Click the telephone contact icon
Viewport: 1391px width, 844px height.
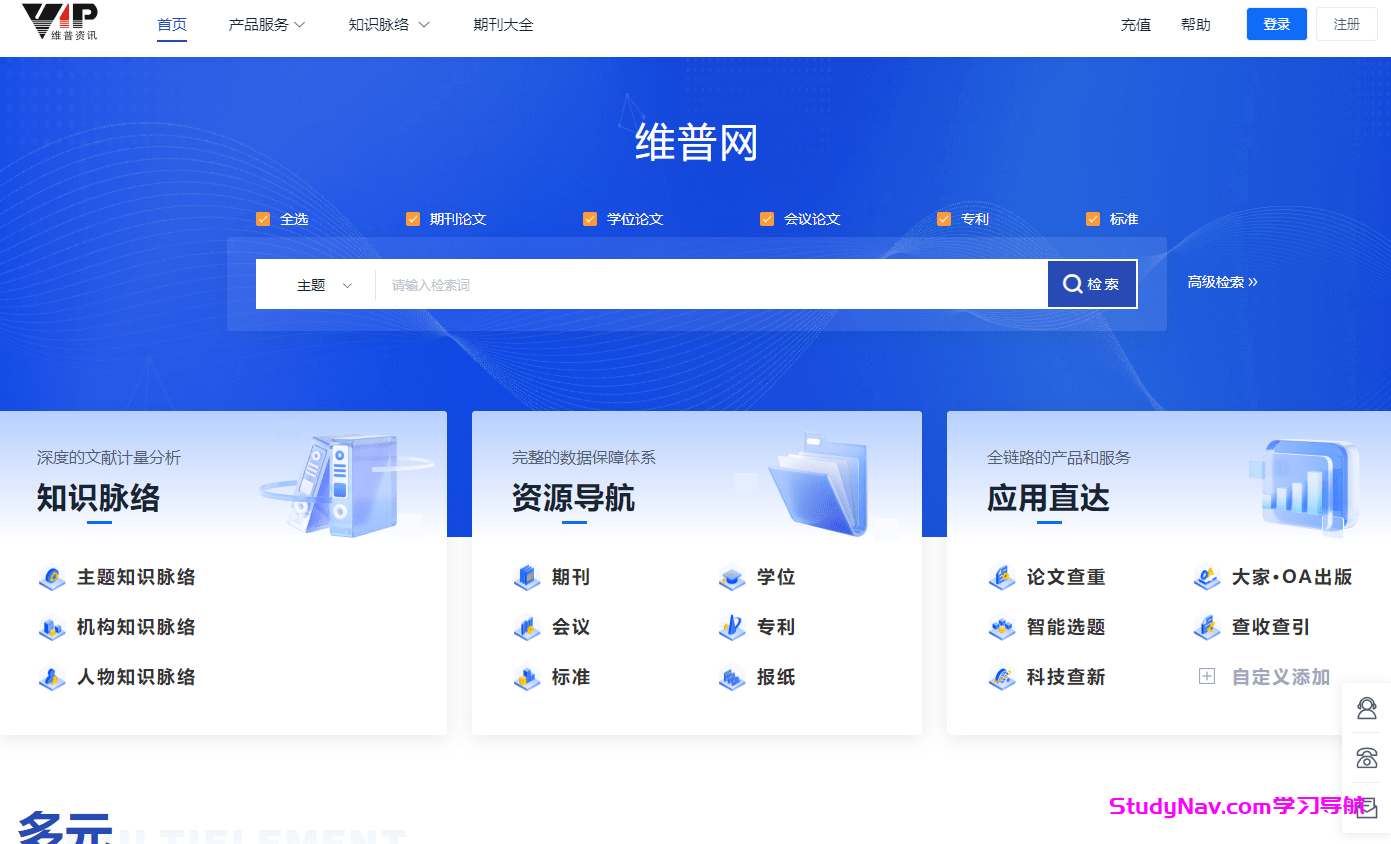pos(1367,758)
